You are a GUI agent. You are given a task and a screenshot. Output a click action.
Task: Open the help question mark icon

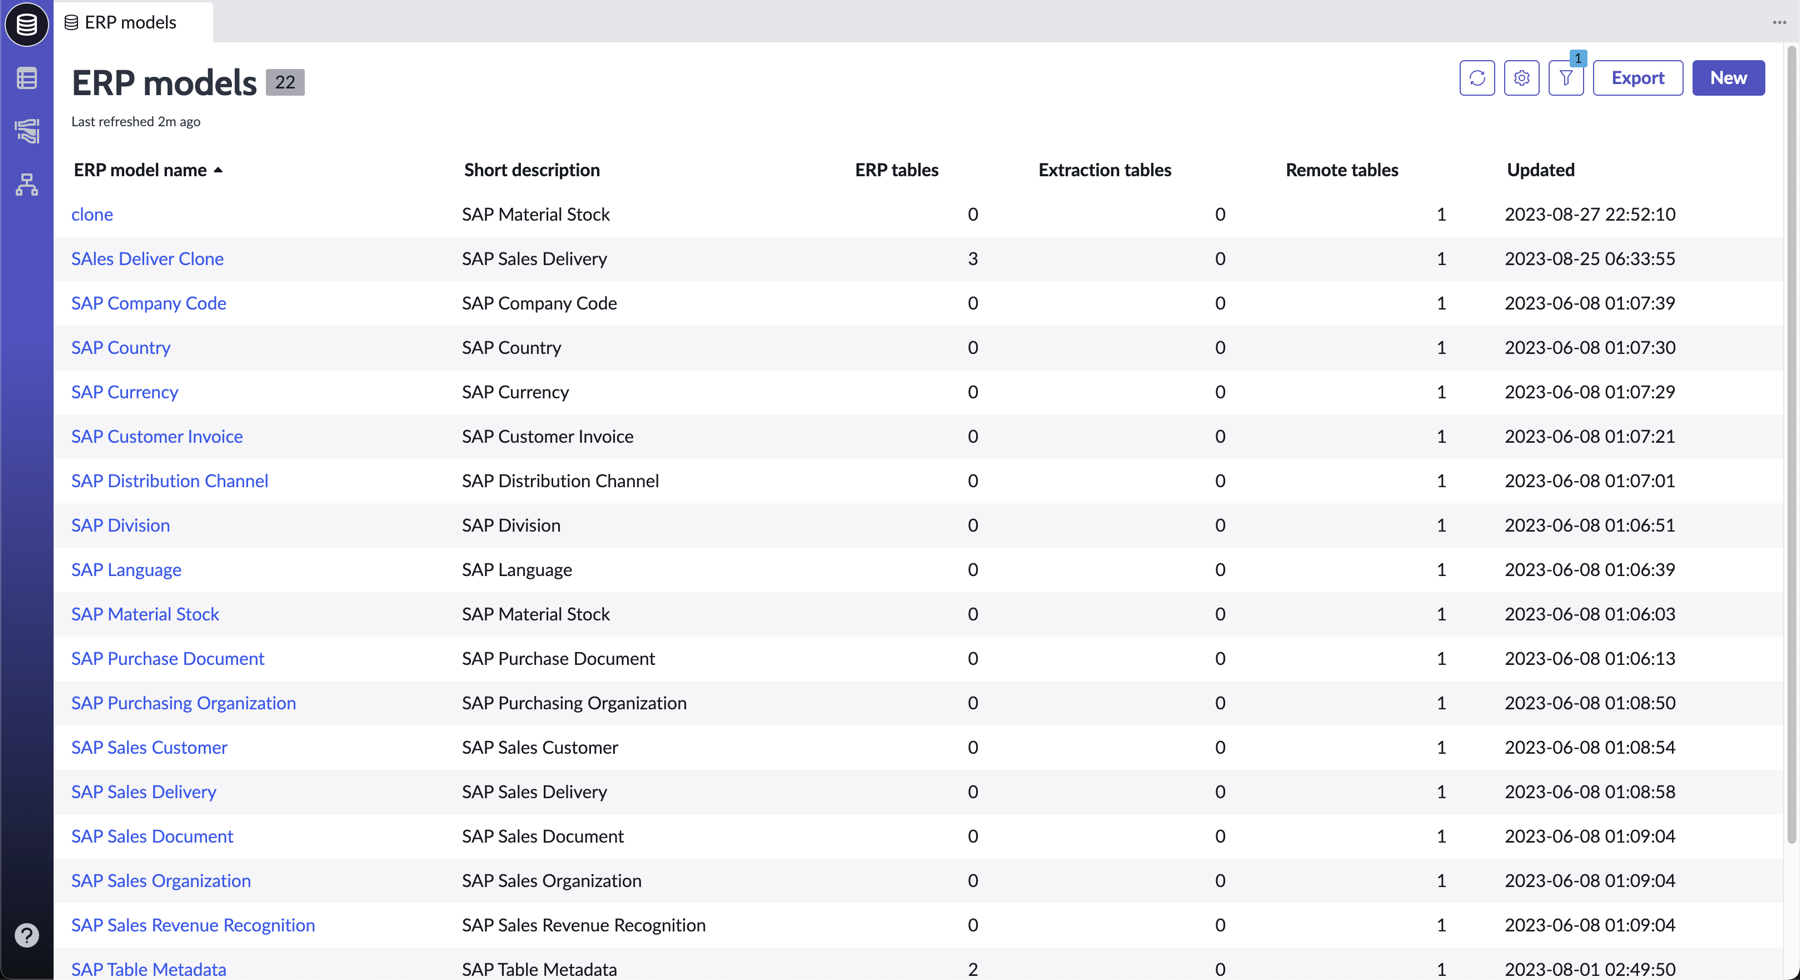(x=27, y=935)
